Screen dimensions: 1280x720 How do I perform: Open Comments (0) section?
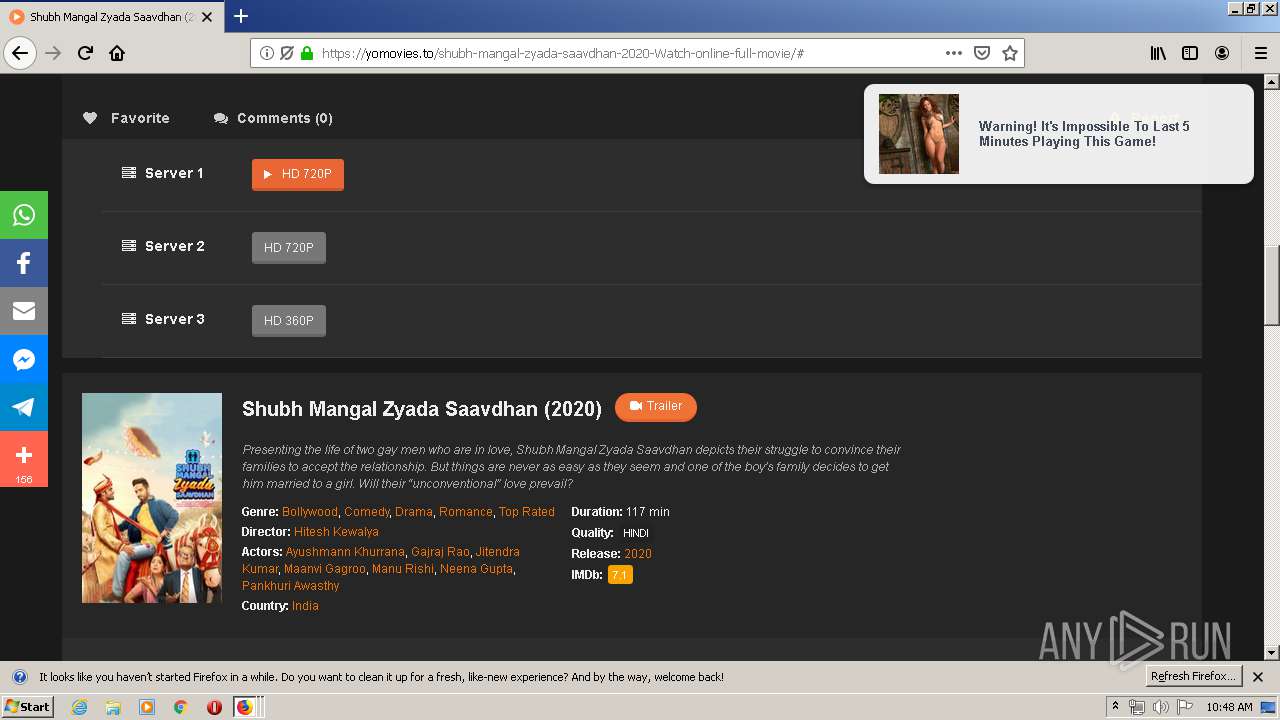point(273,118)
